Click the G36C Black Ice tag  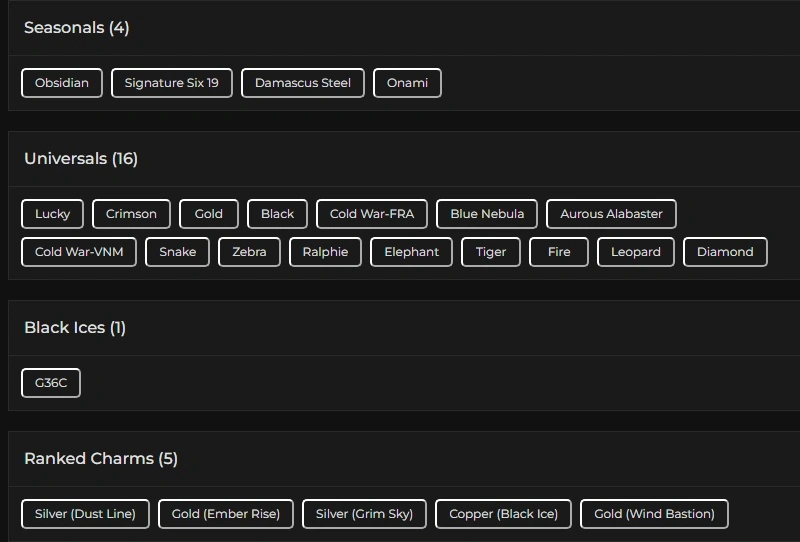[51, 383]
